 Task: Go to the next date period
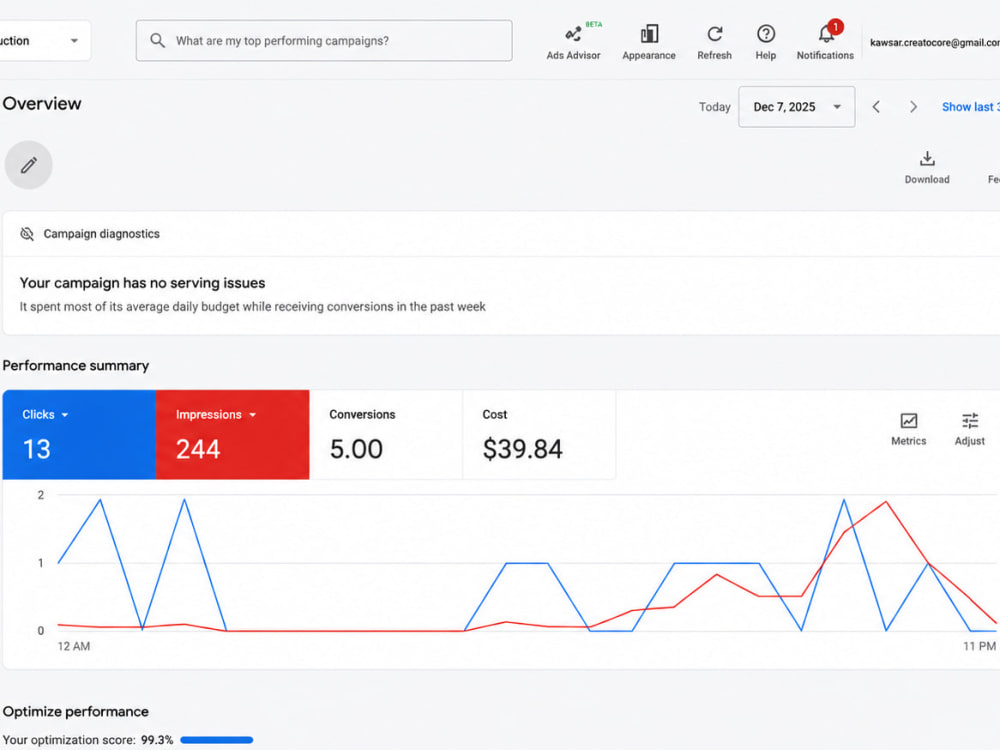click(913, 107)
